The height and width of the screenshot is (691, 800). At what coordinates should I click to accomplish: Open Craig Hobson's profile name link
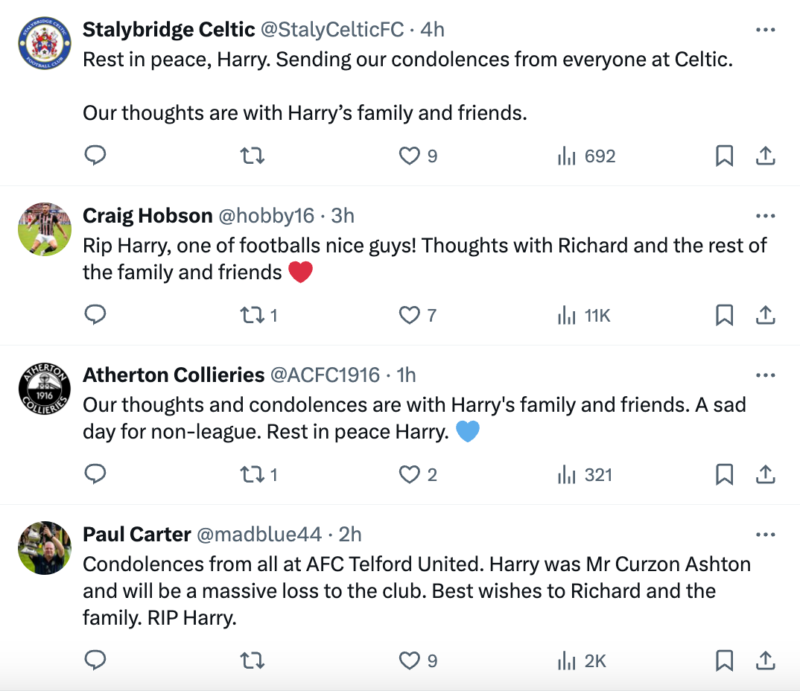point(147,215)
